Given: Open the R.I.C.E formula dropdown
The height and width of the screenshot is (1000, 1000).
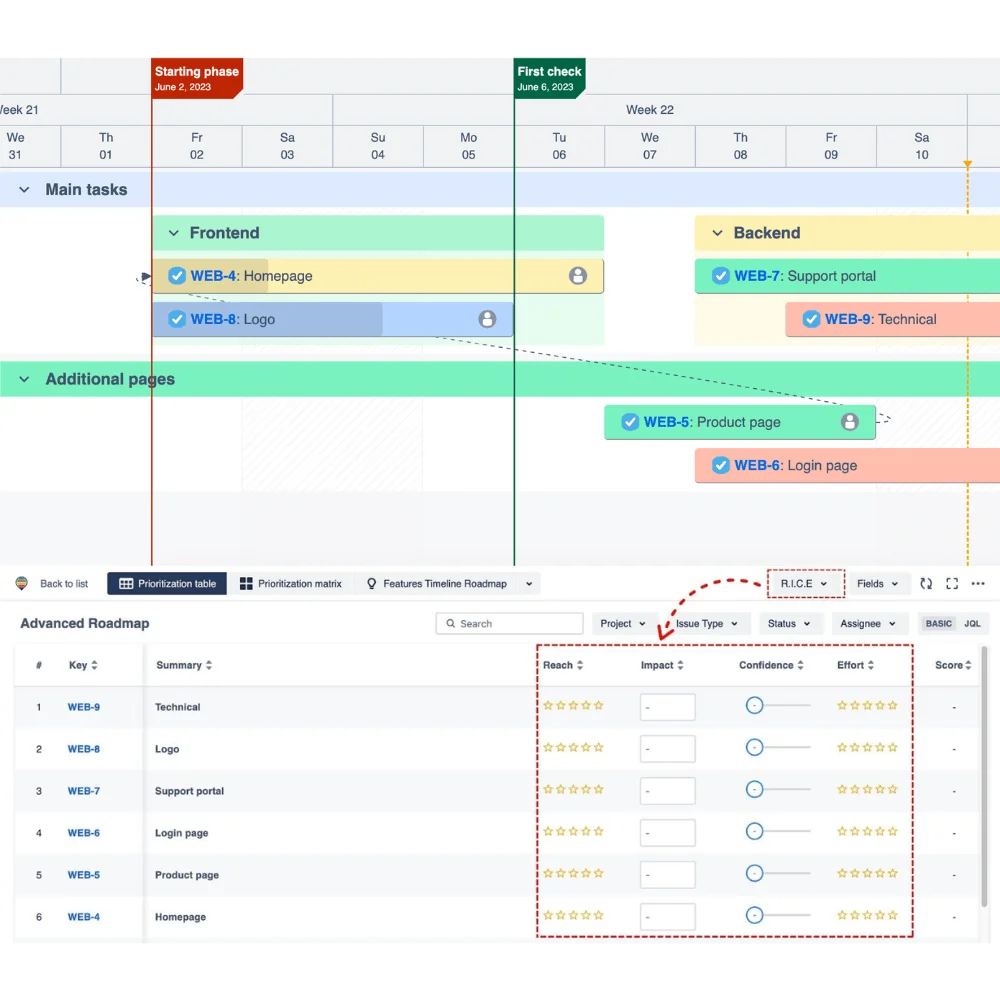Looking at the screenshot, I should pyautogui.click(x=805, y=584).
